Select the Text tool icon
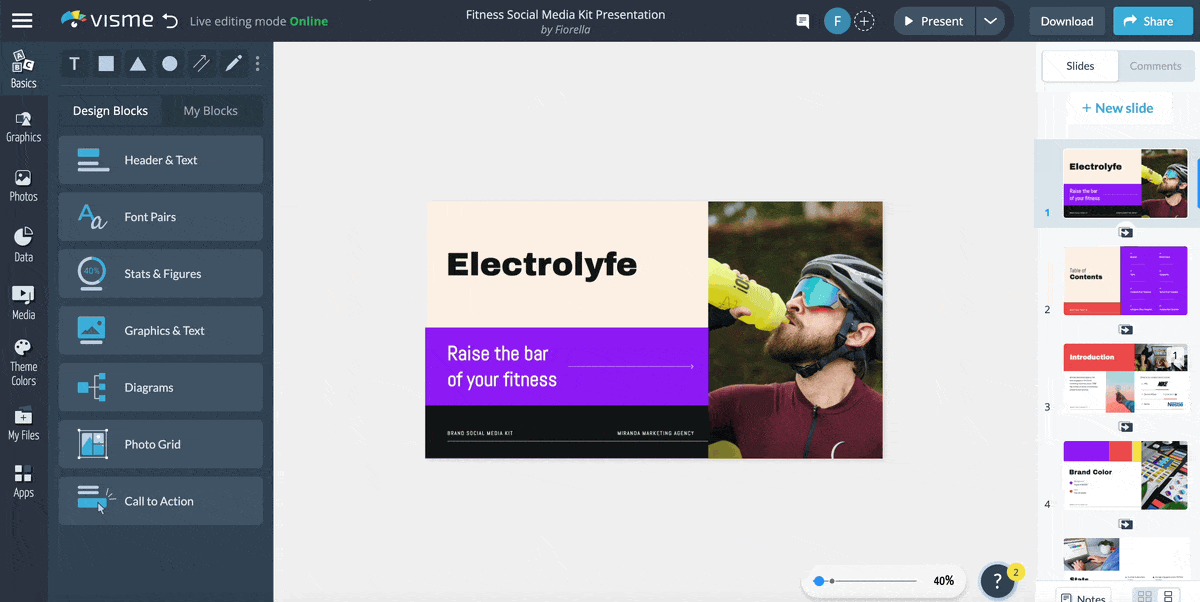The image size is (1200, 602). (74, 64)
